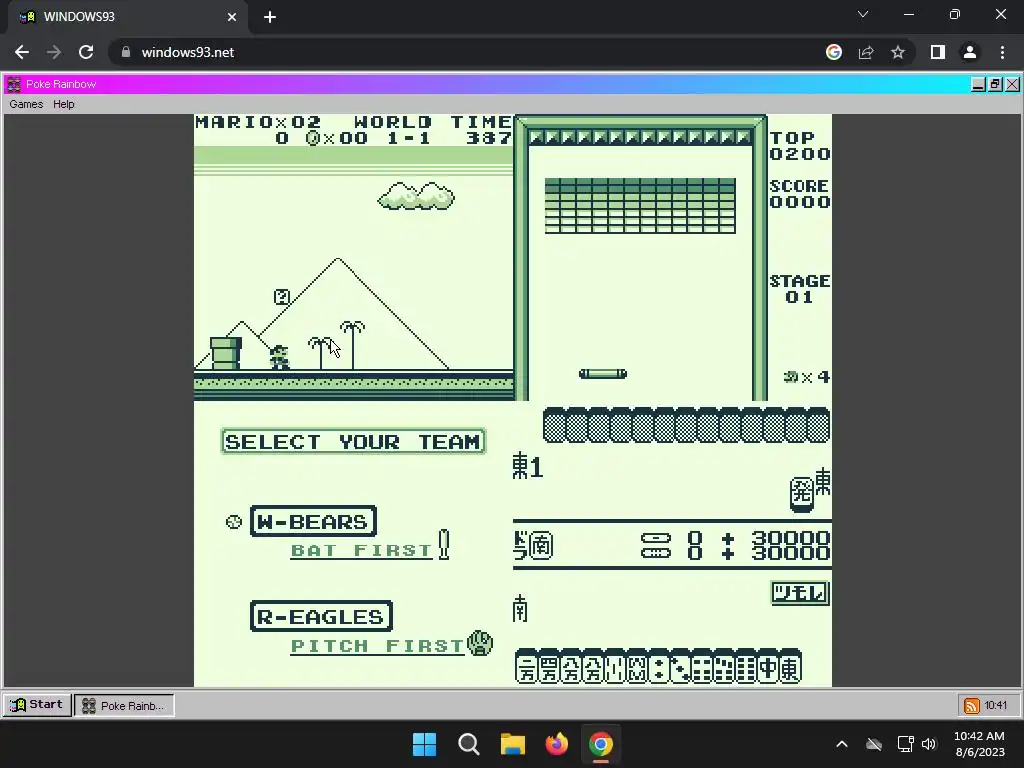Viewport: 1024px width, 768px height.
Task: Click the discarded mahjong tile
Action: pos(801,494)
